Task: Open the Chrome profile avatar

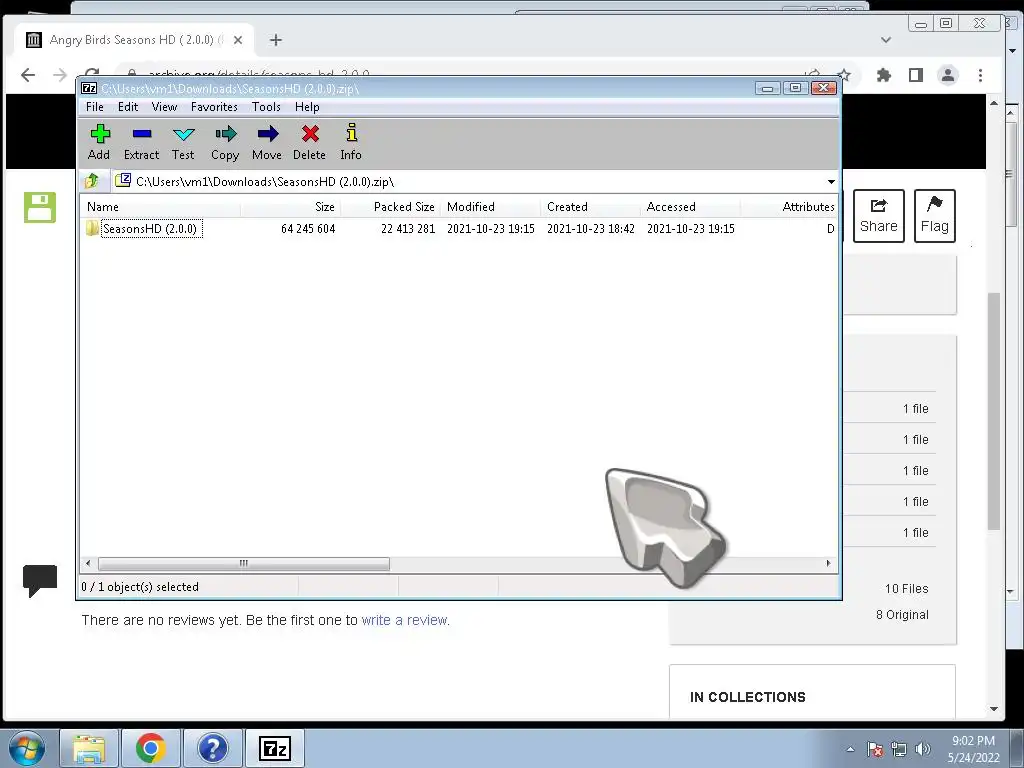Action: coord(948,75)
